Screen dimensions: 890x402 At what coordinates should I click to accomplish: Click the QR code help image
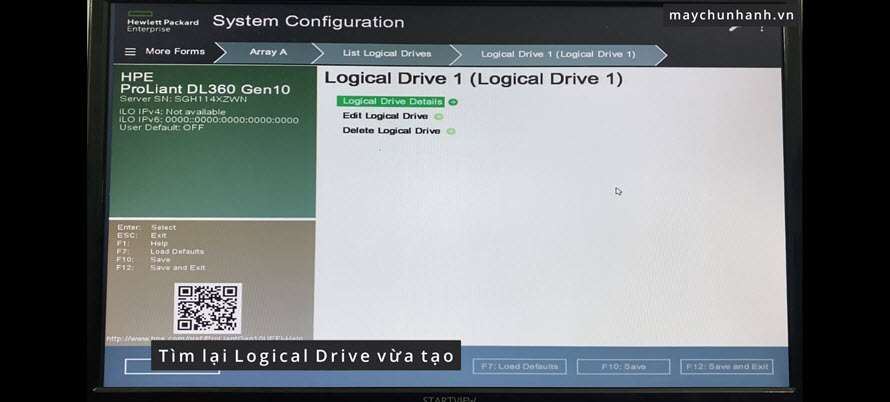(208, 308)
